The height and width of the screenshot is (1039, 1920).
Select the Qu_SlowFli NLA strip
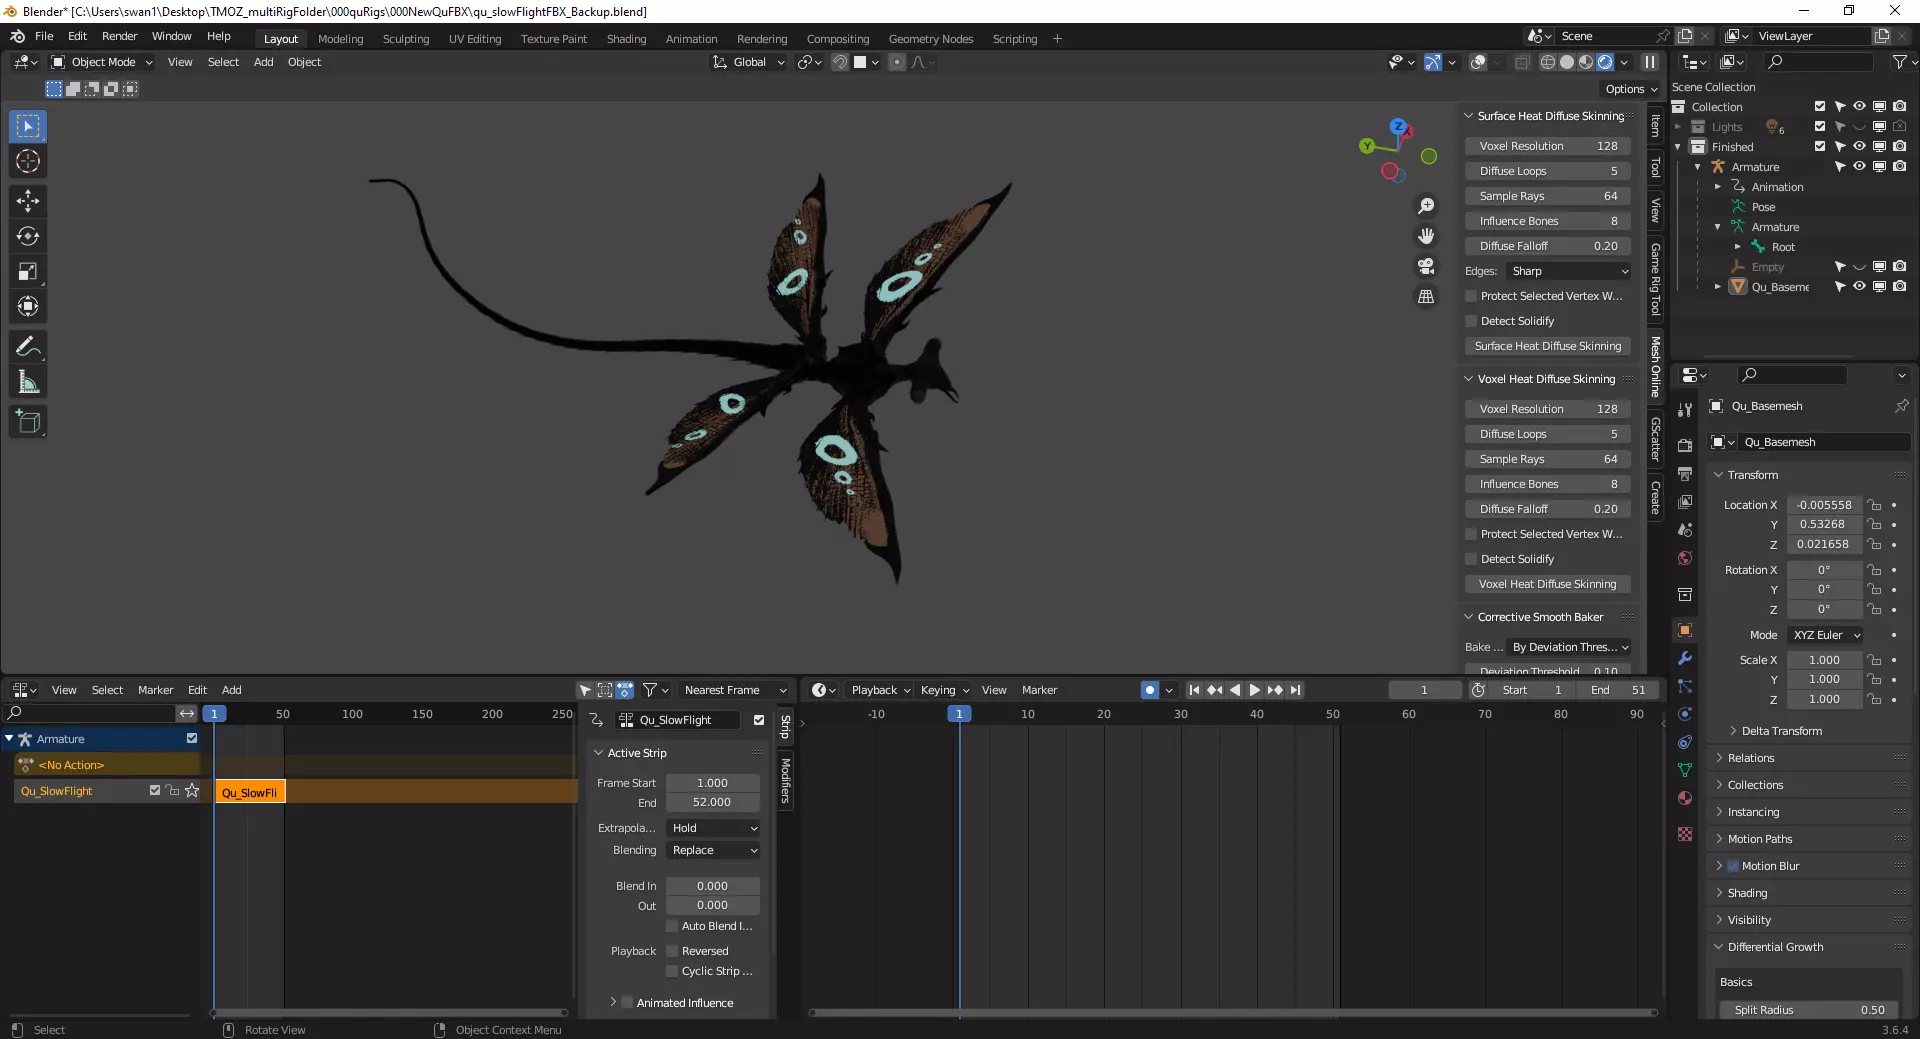pyautogui.click(x=250, y=792)
